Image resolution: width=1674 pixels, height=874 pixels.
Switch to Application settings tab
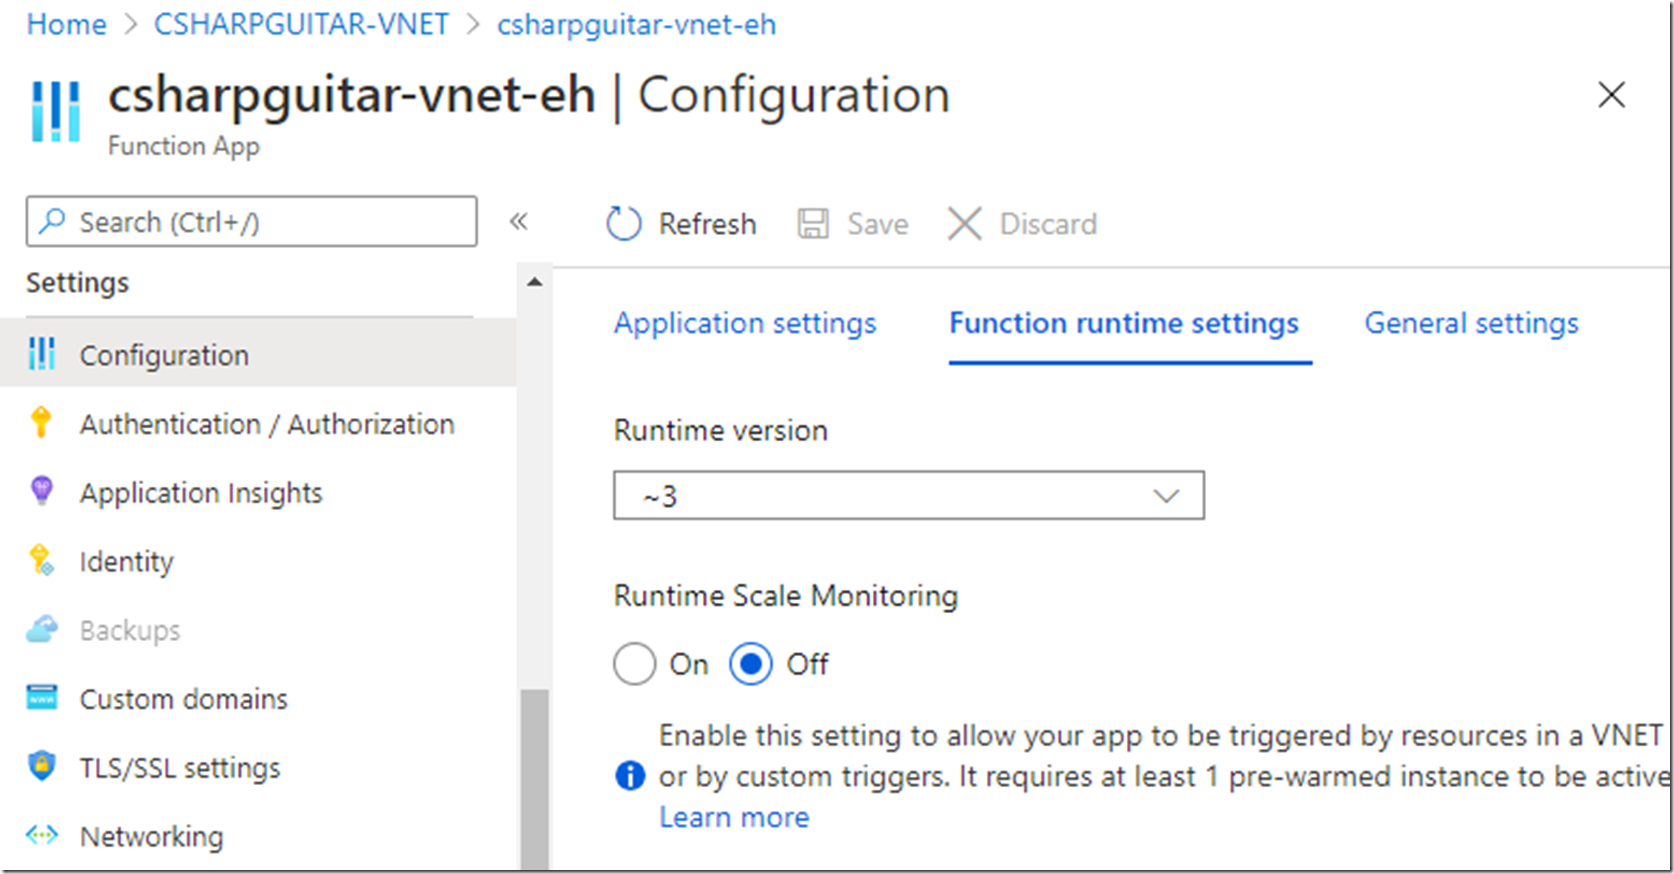click(x=745, y=324)
